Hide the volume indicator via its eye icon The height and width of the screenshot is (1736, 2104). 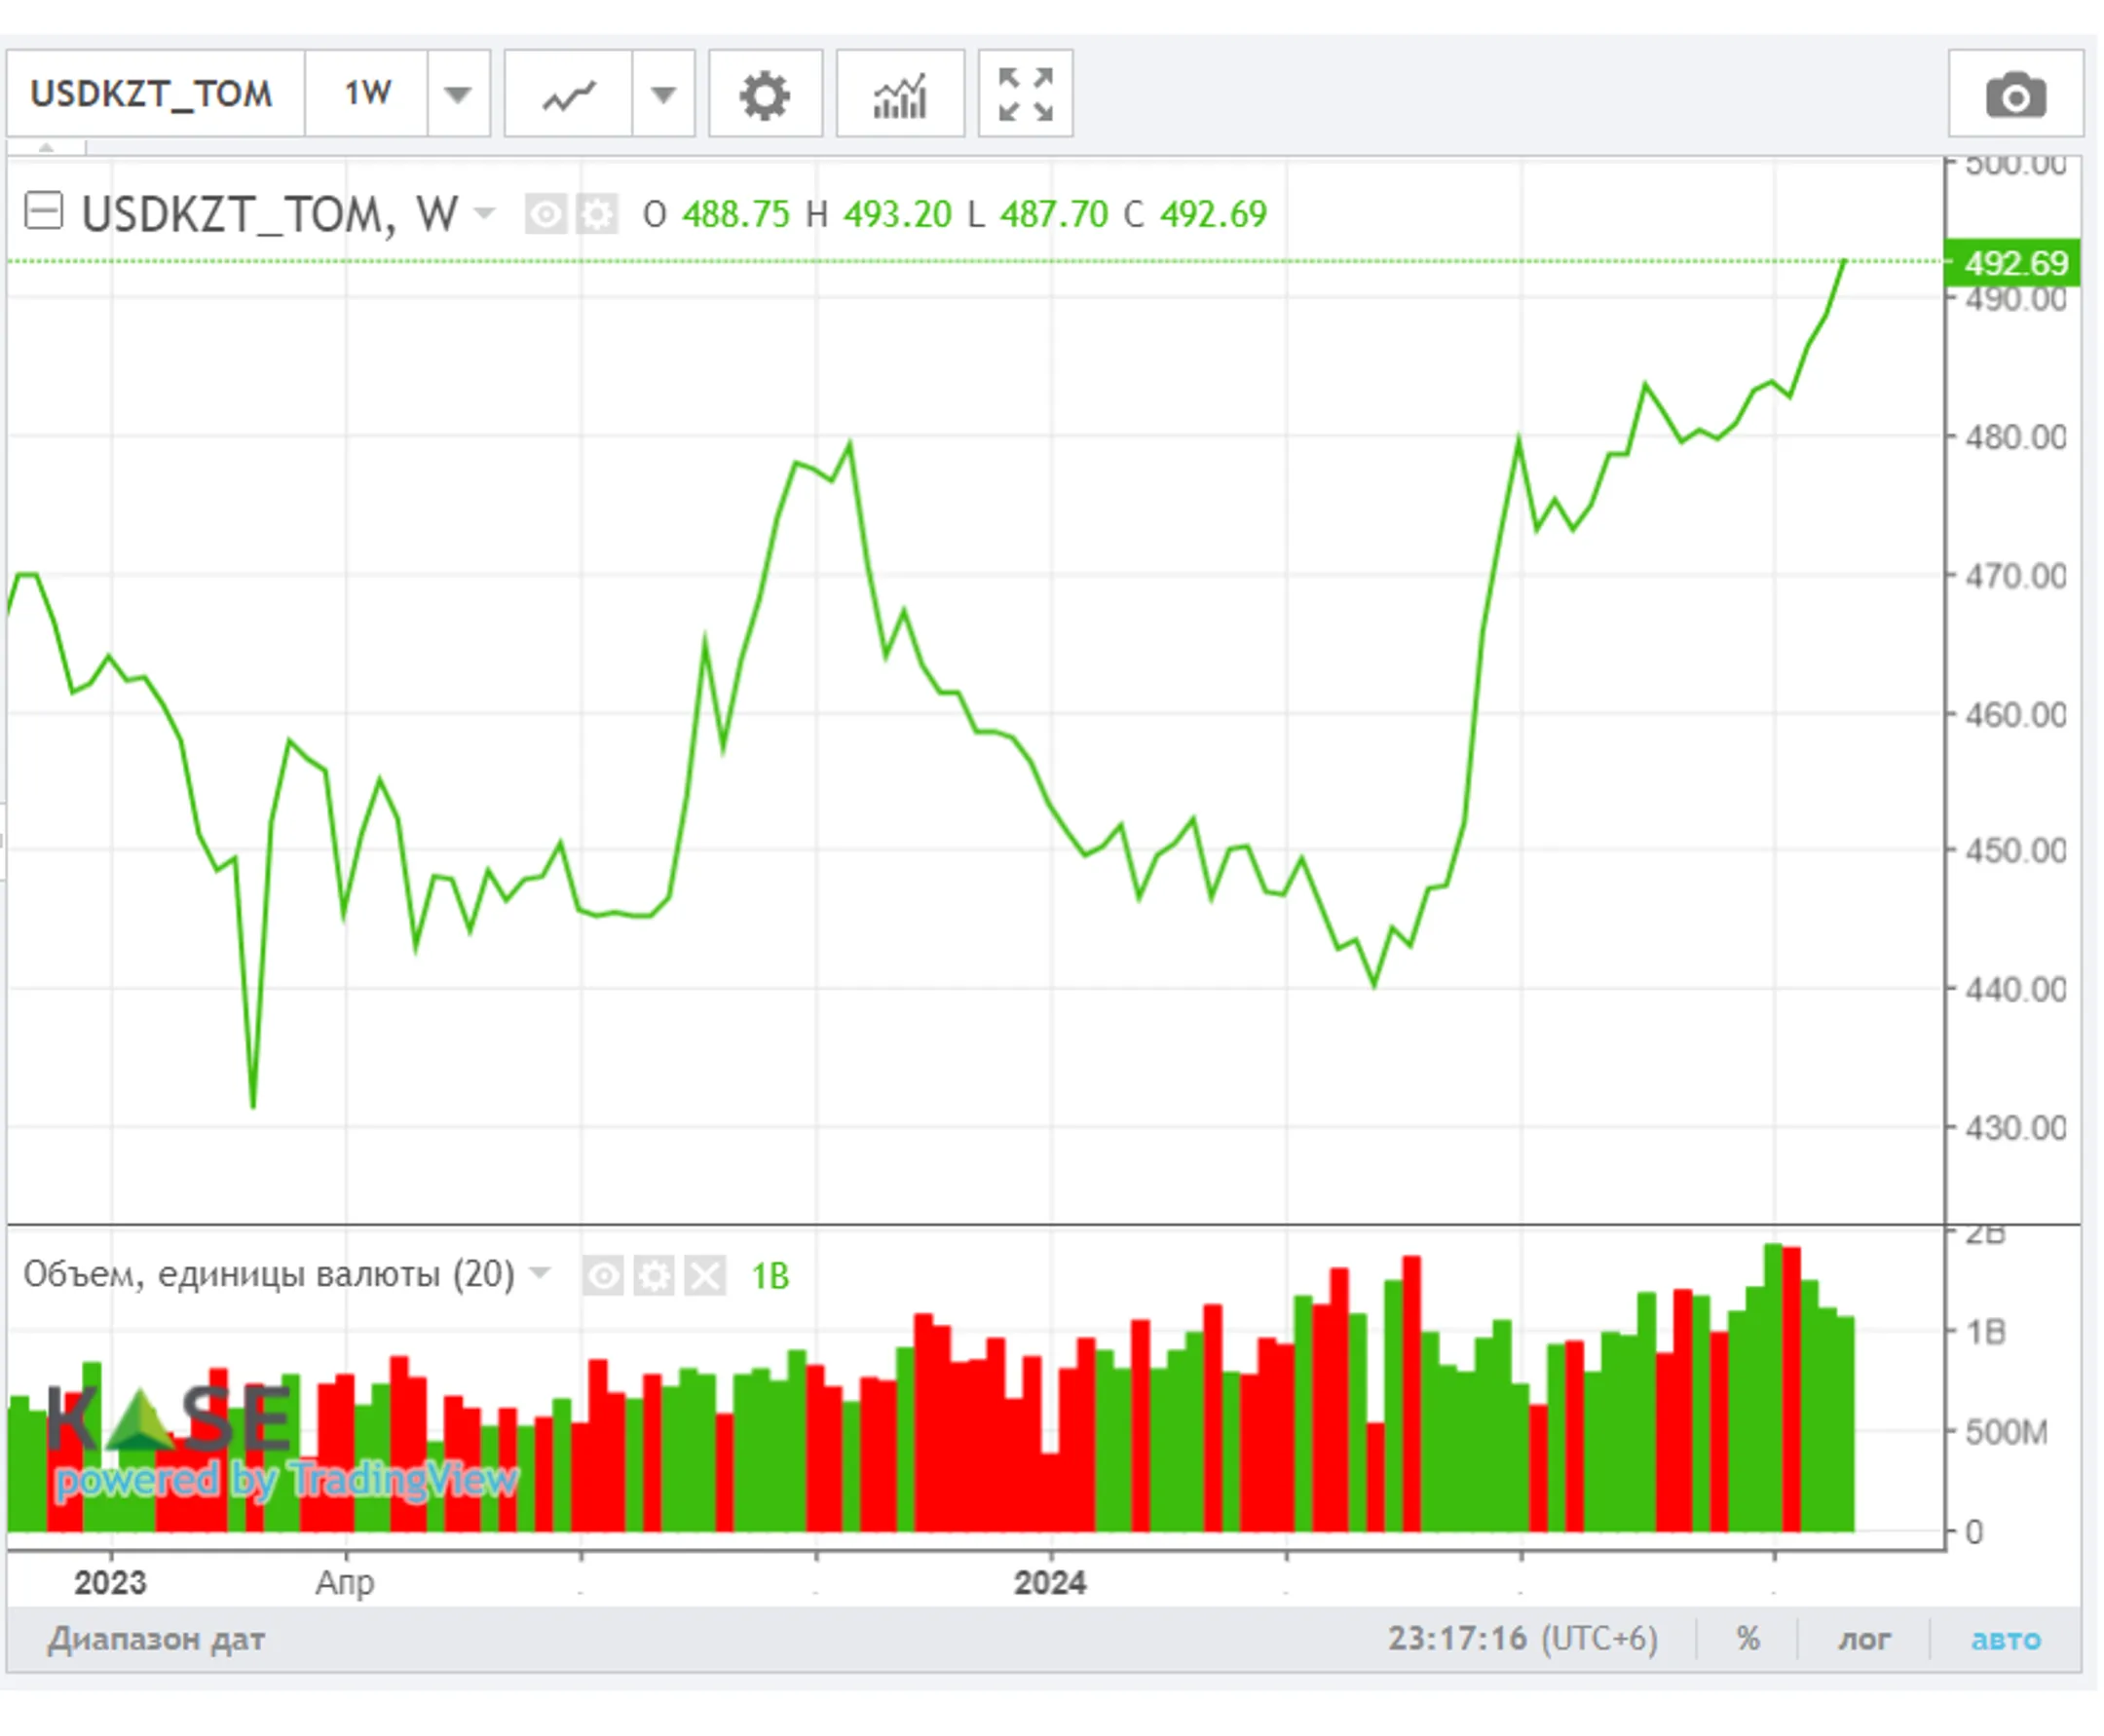pos(604,1275)
